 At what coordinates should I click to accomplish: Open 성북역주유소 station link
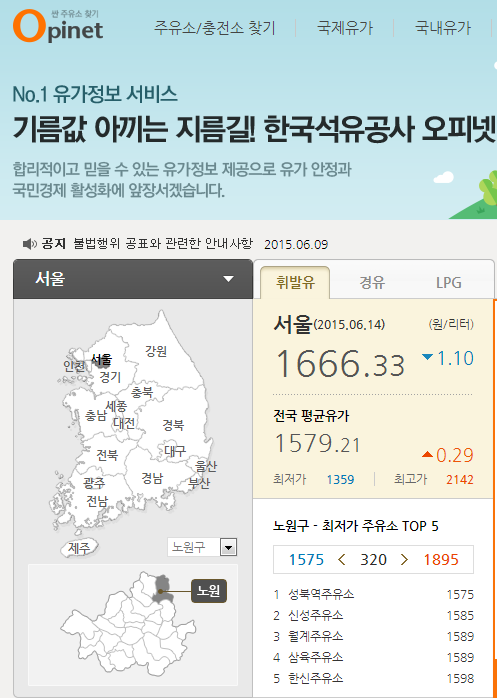(x=321, y=594)
